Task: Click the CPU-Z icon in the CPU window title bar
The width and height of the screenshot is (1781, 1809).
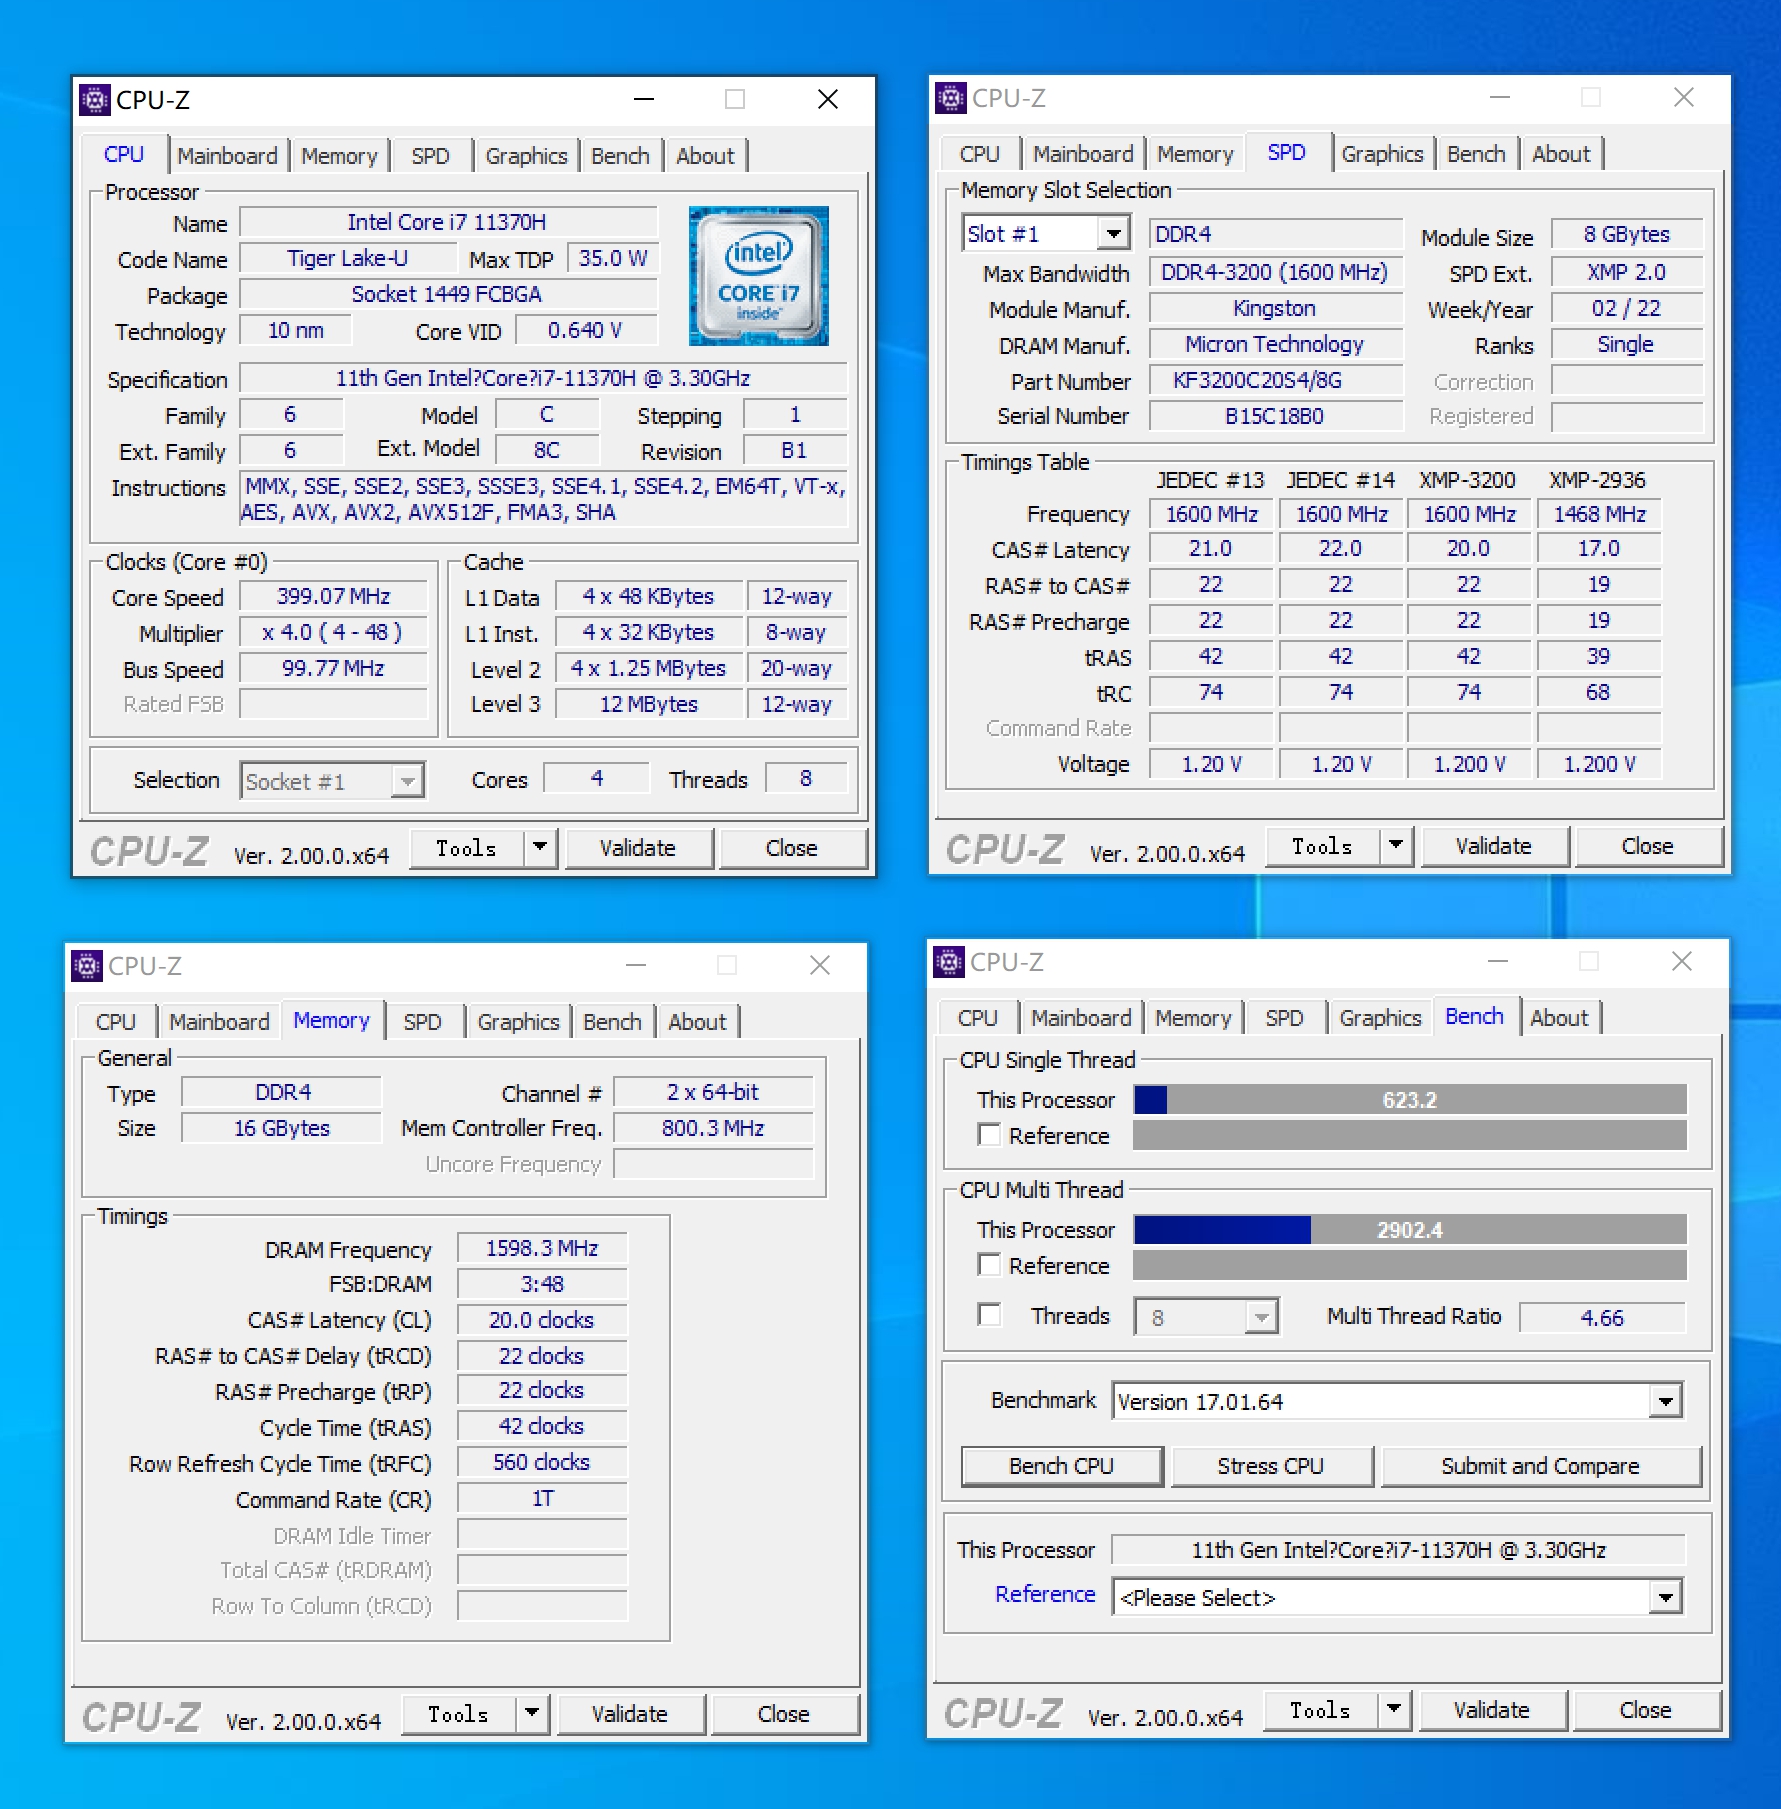Action: click(x=93, y=100)
